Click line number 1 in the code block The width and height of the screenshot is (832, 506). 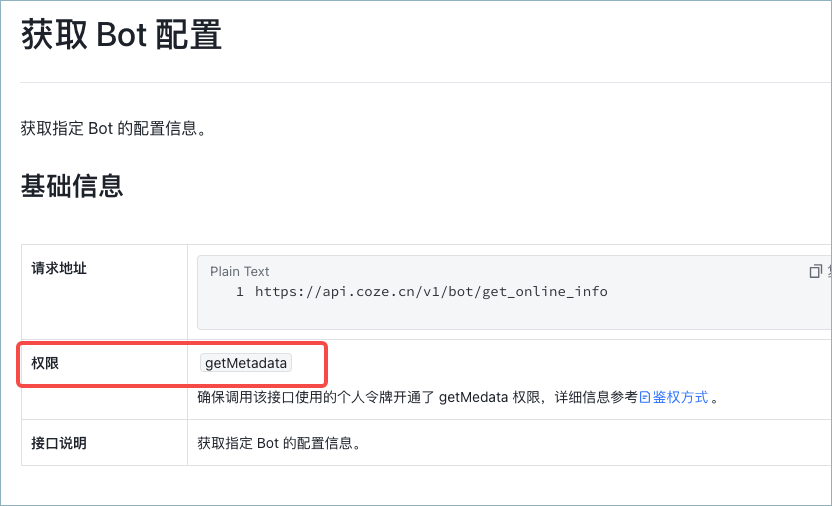coord(240,292)
